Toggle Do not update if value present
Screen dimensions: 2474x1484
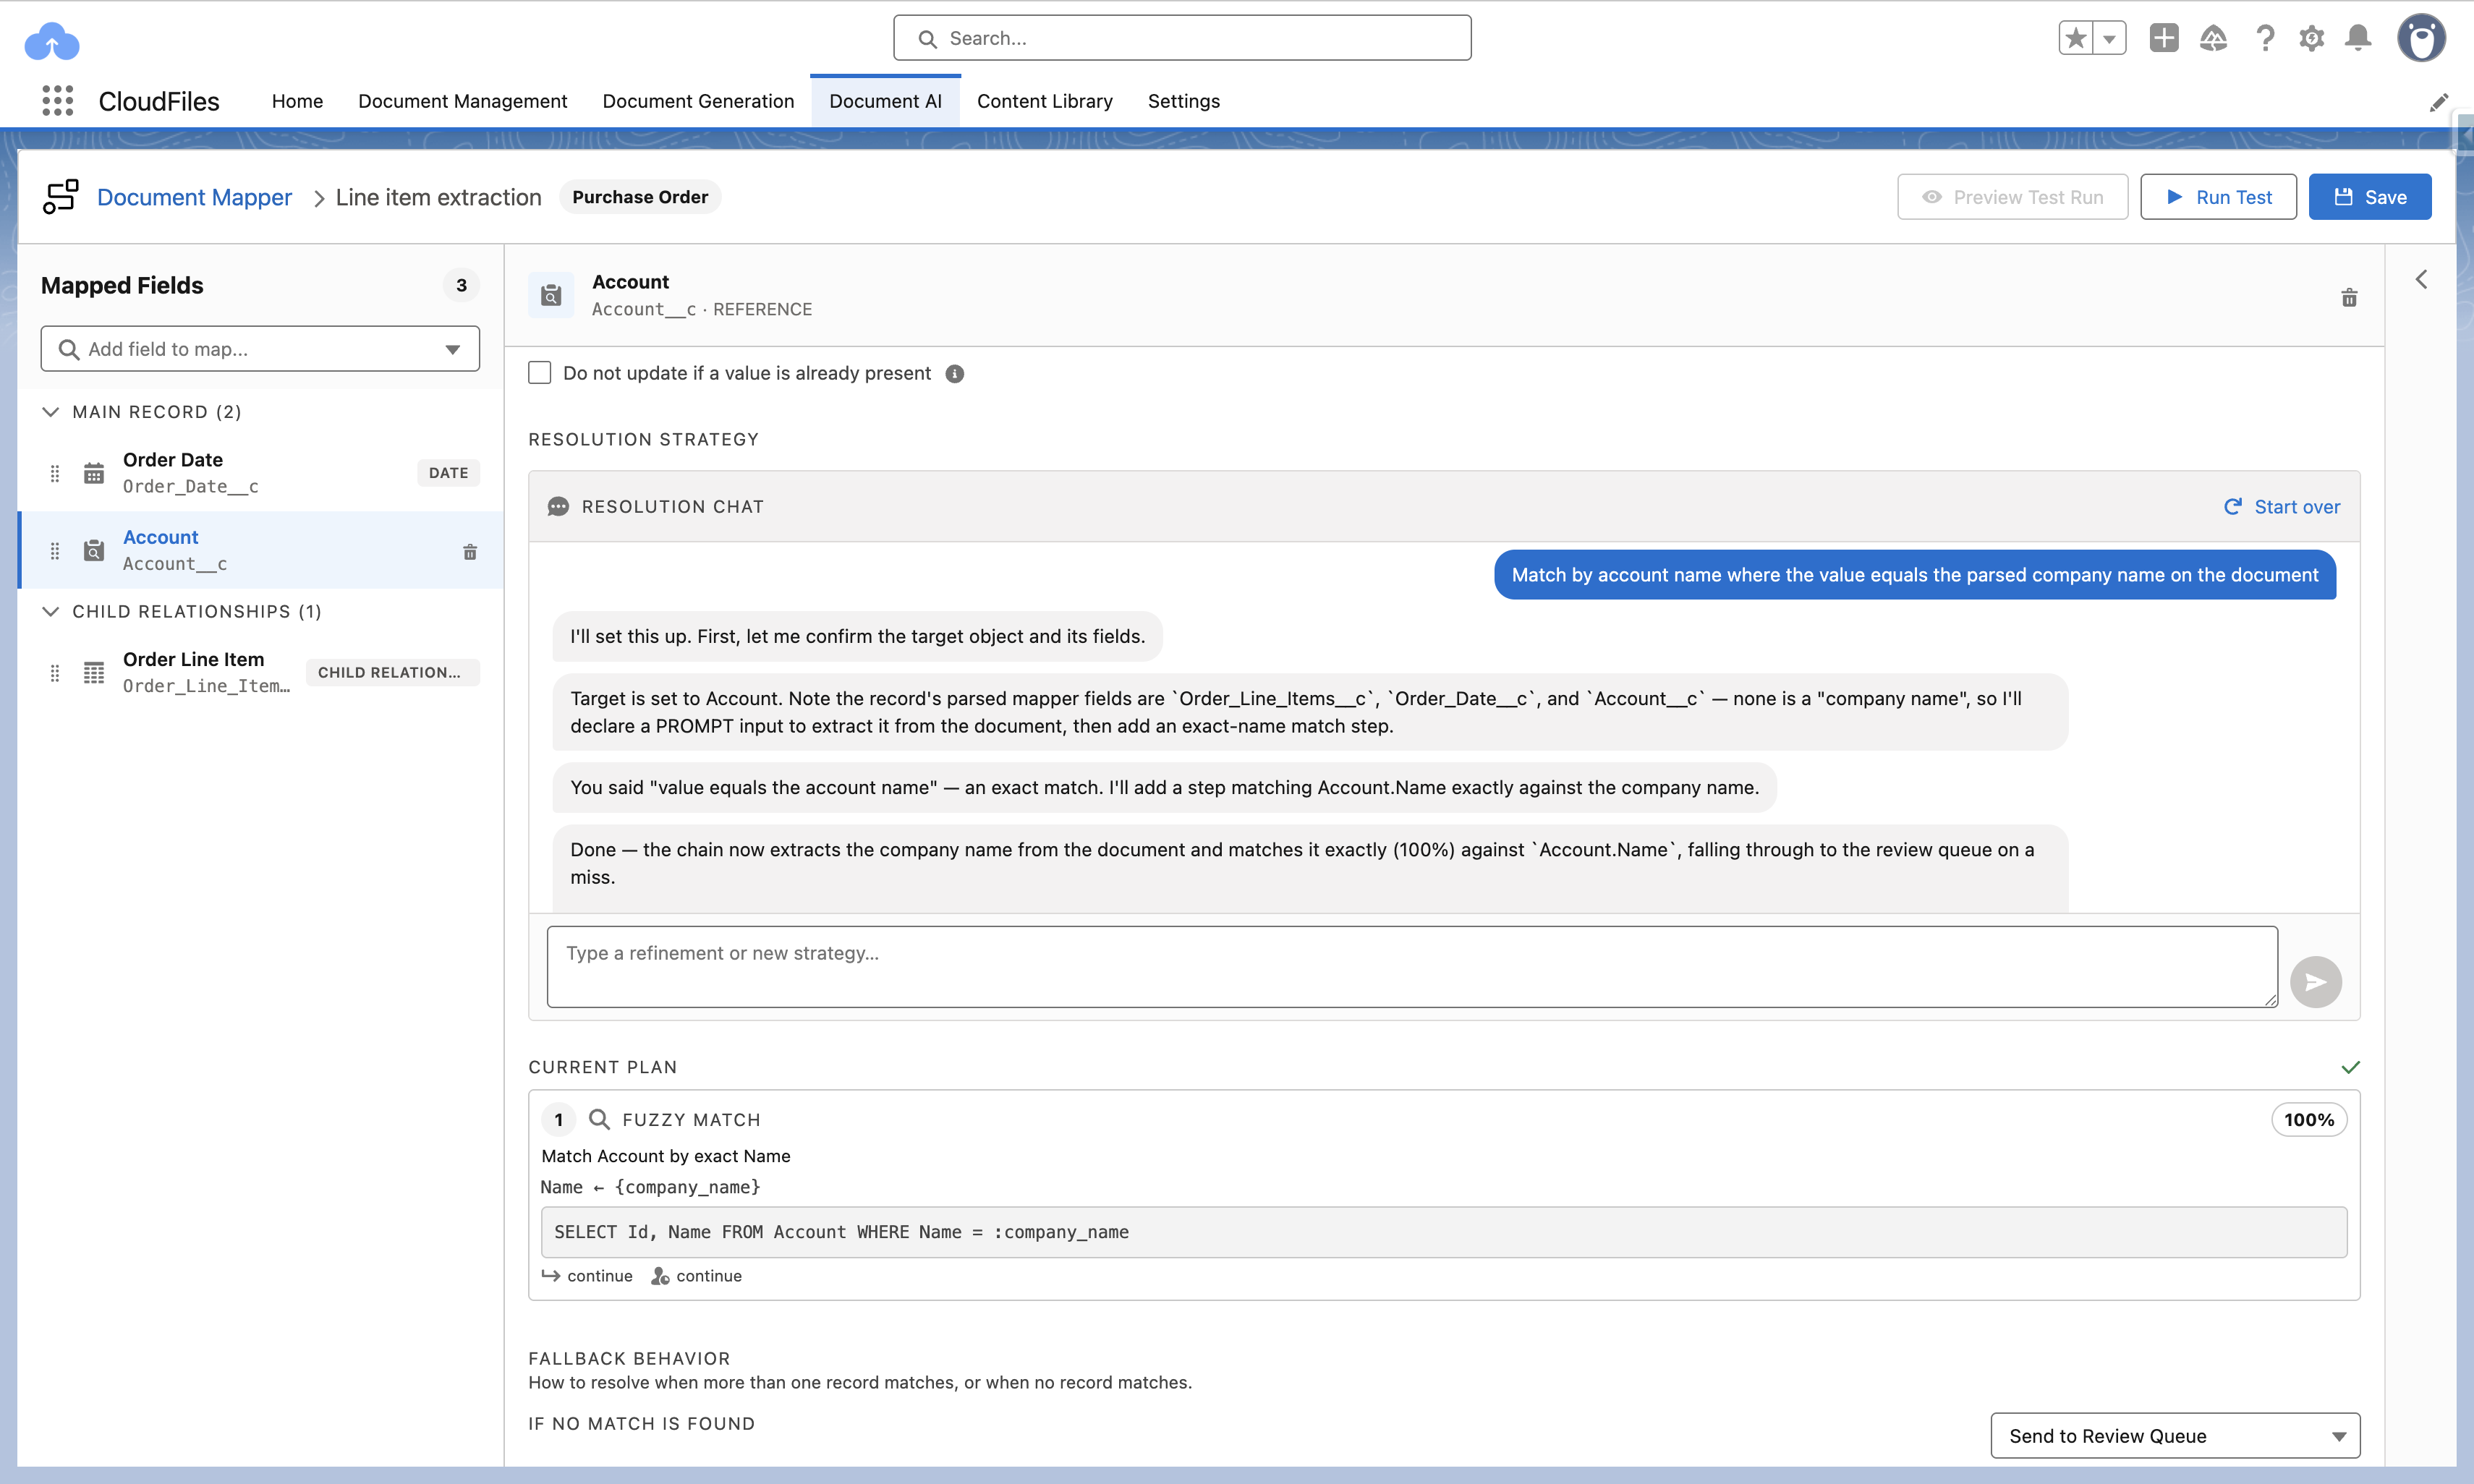pyautogui.click(x=540, y=373)
